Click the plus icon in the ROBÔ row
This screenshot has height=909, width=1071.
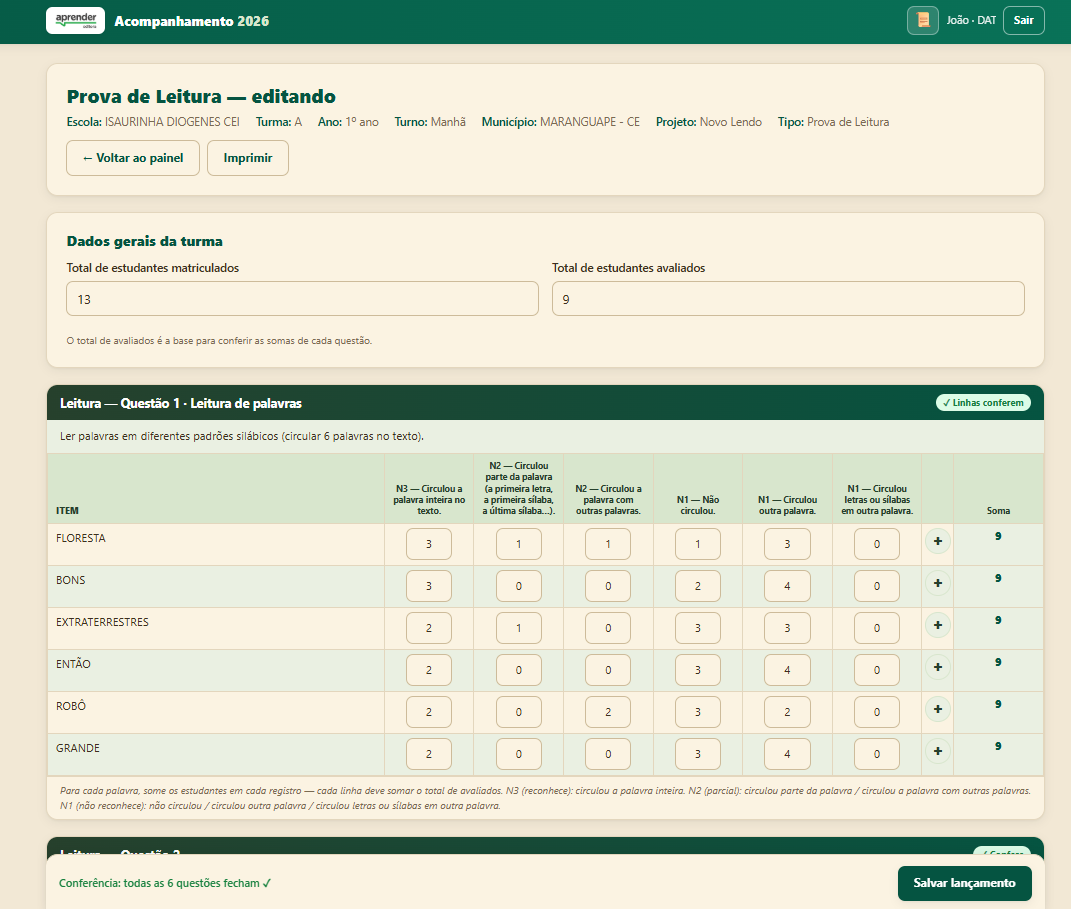pyautogui.click(x=937, y=710)
